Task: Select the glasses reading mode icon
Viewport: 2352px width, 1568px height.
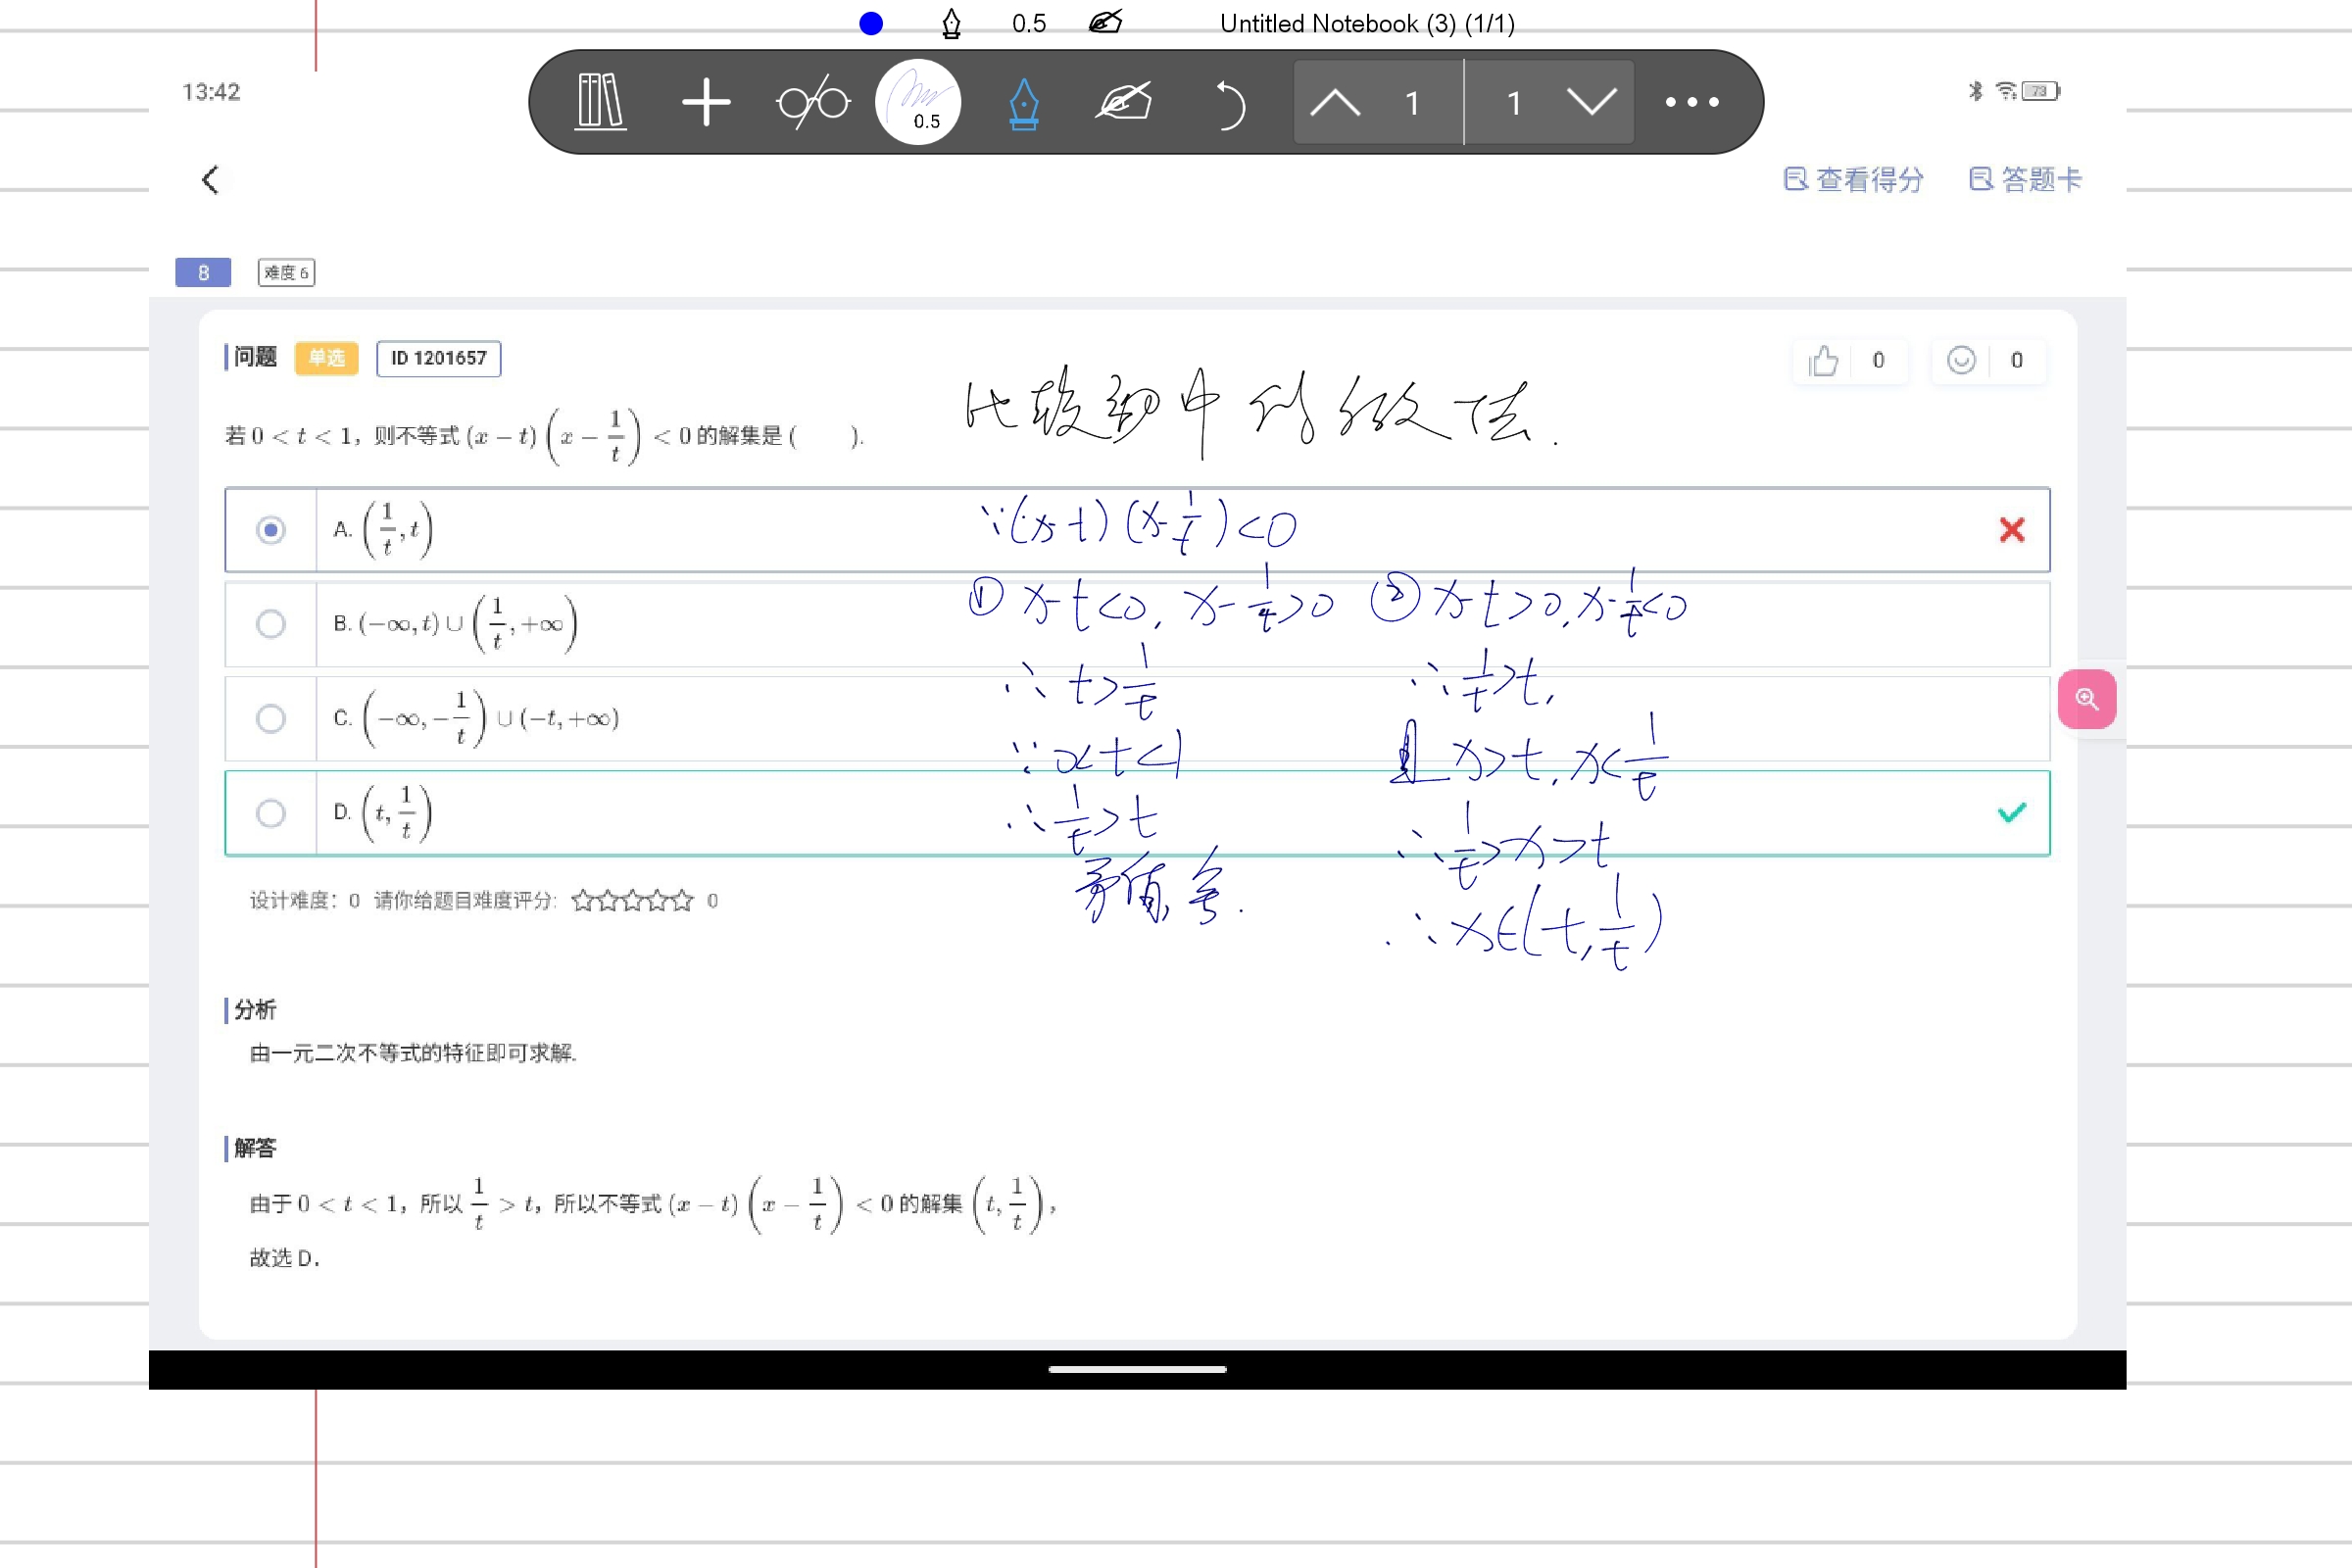Action: pyautogui.click(x=812, y=102)
